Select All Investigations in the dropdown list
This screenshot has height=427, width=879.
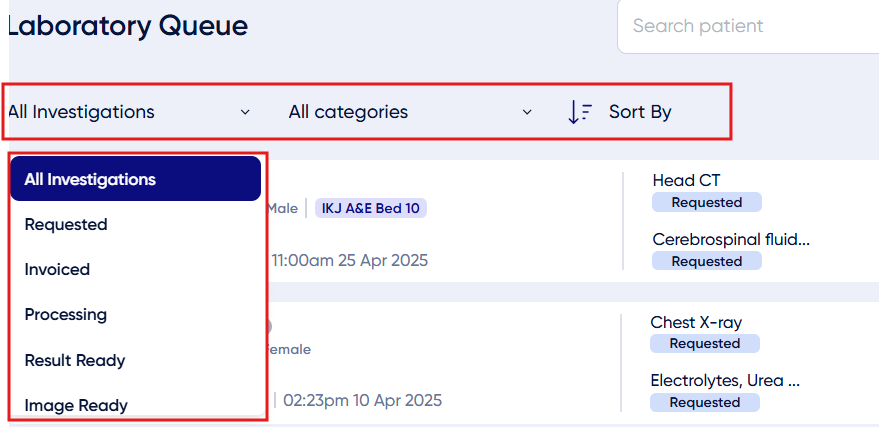(x=136, y=179)
